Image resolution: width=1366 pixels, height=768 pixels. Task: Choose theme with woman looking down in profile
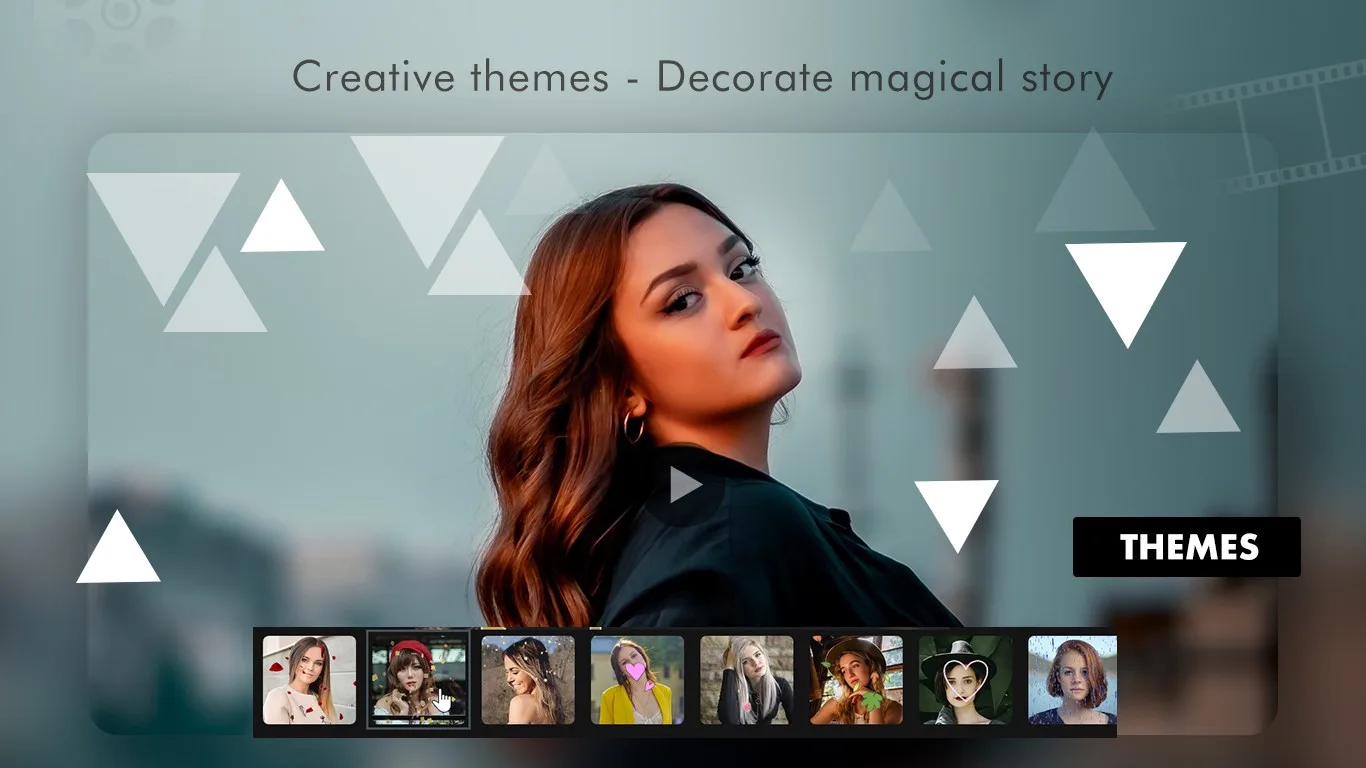tap(528, 680)
